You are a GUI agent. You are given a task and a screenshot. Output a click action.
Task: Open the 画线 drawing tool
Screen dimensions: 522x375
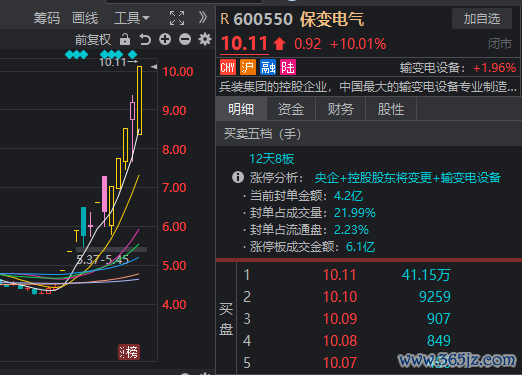[85, 18]
